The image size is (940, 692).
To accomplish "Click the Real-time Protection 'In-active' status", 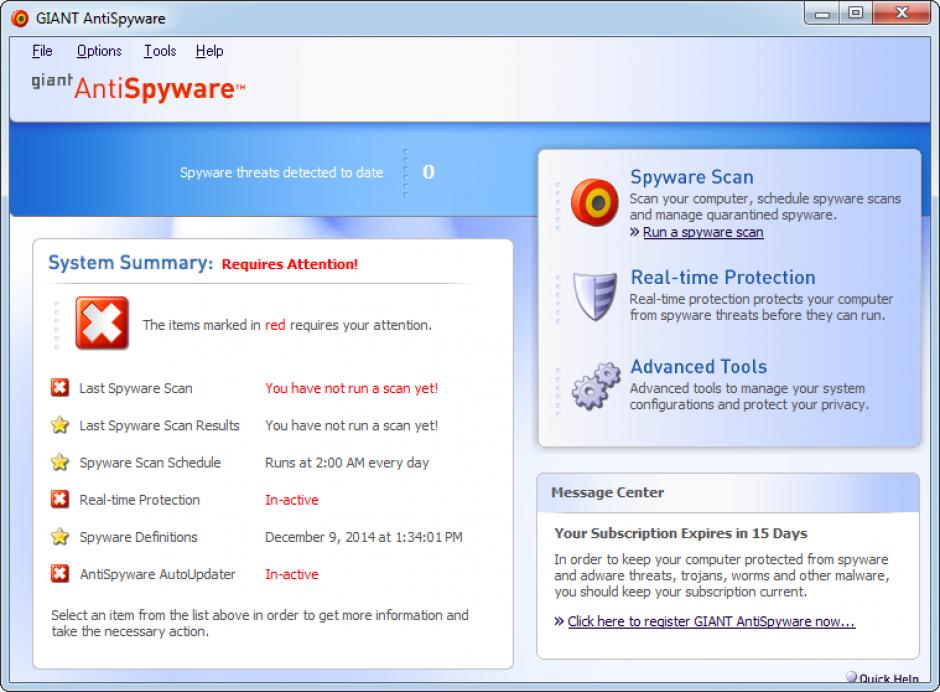I will click(x=291, y=500).
